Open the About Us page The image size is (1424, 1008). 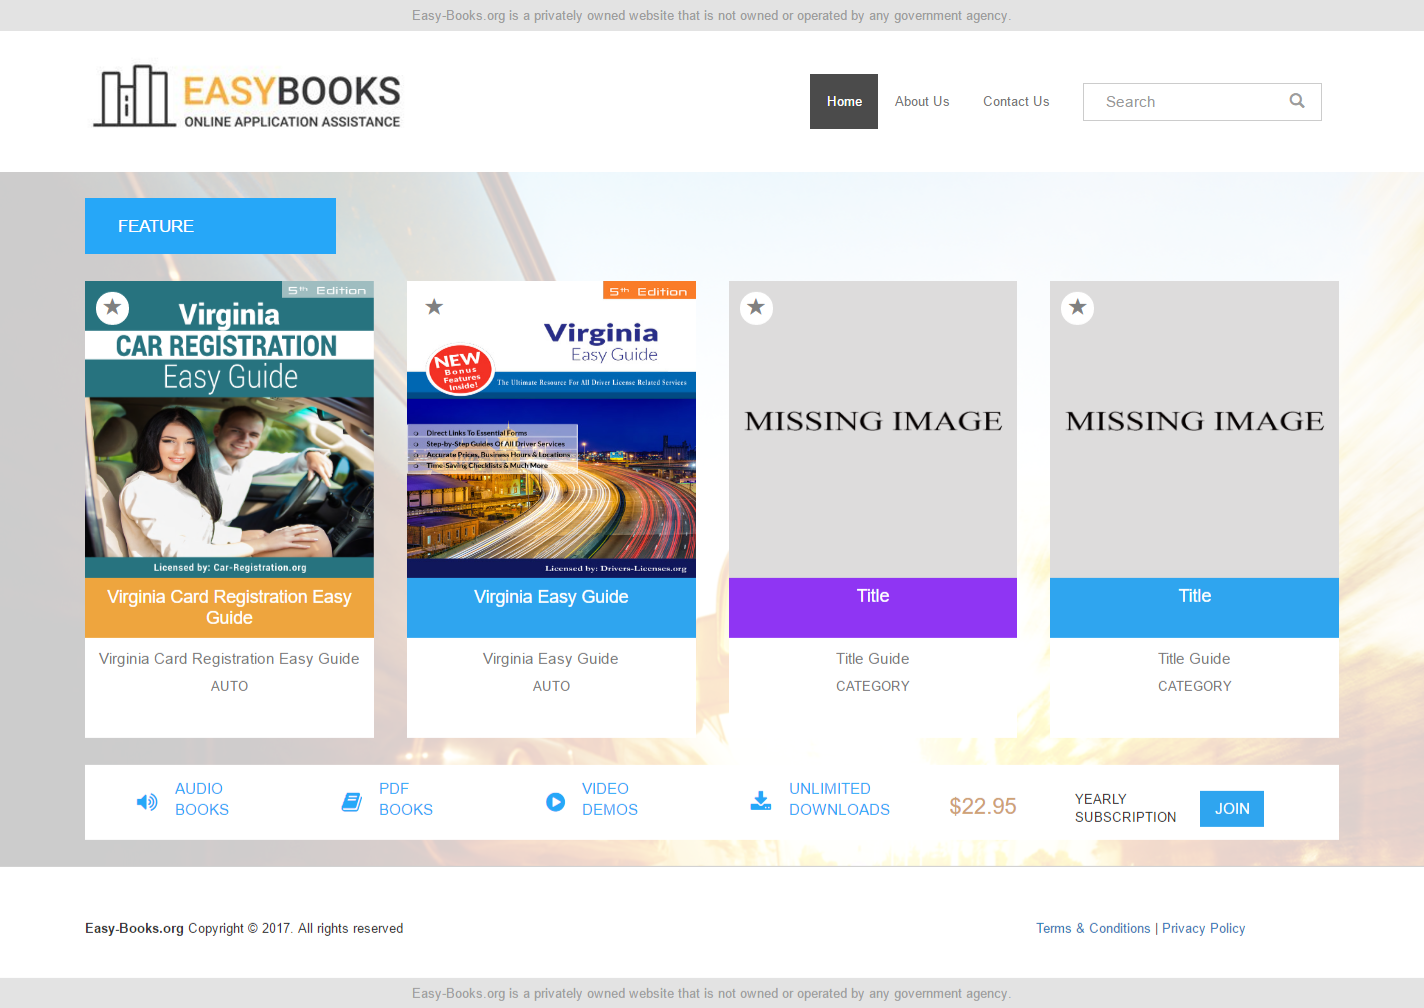tap(922, 101)
